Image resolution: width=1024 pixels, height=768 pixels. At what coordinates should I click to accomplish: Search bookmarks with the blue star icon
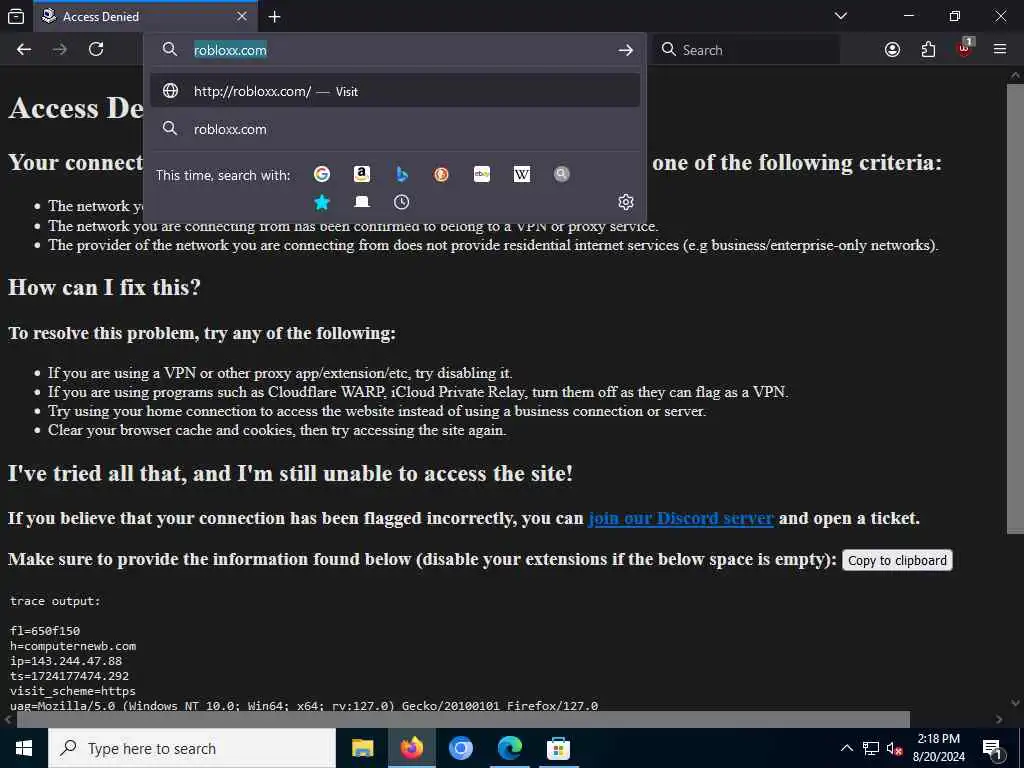pos(322,202)
